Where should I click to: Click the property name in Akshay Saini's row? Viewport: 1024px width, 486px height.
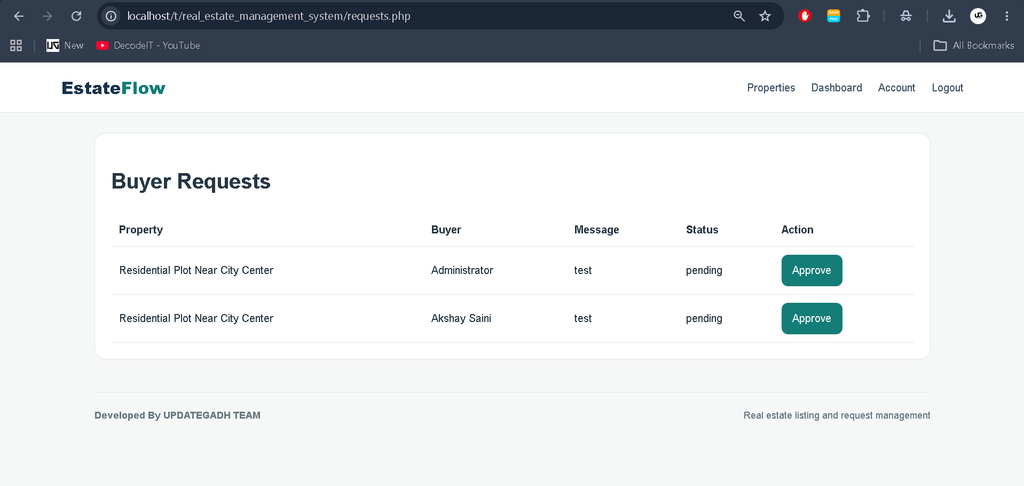[x=196, y=318]
